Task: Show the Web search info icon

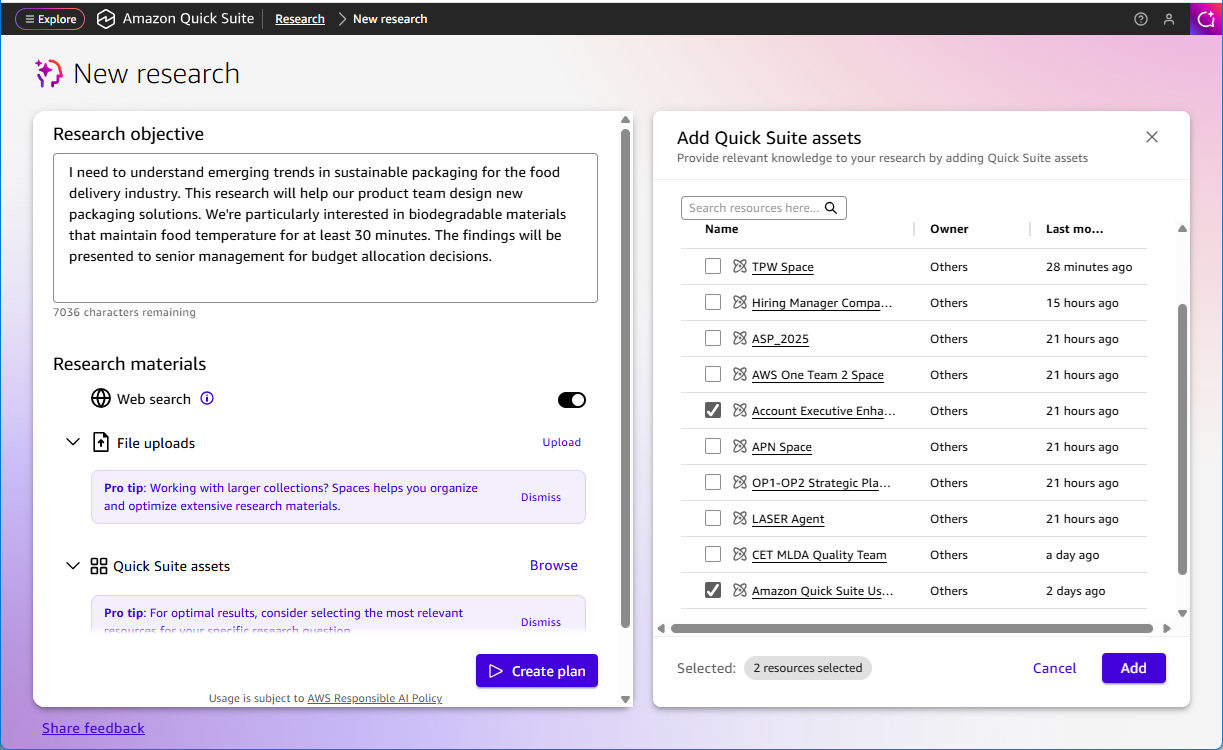Action: (207, 398)
